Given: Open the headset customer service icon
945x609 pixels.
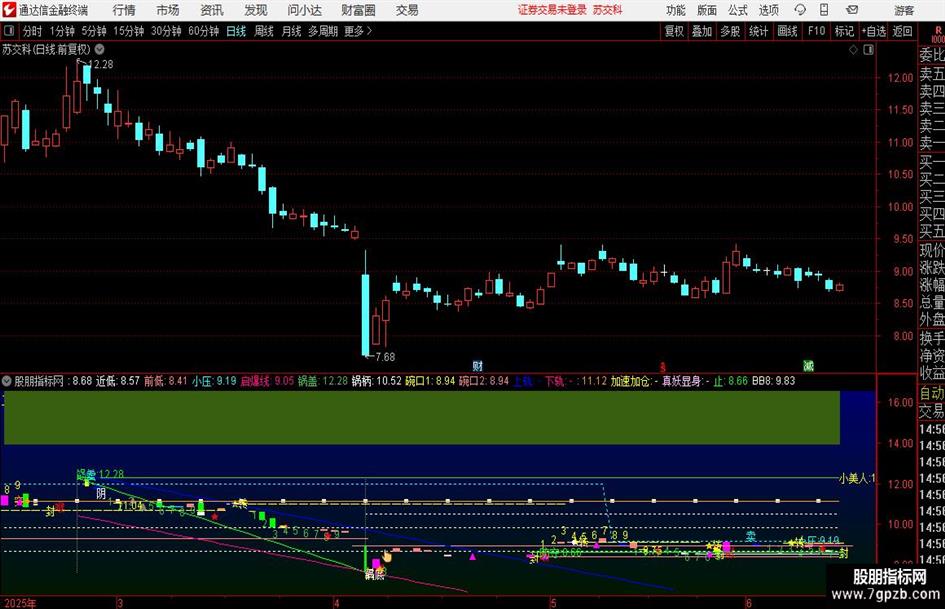Looking at the screenshot, I should 800,10.
